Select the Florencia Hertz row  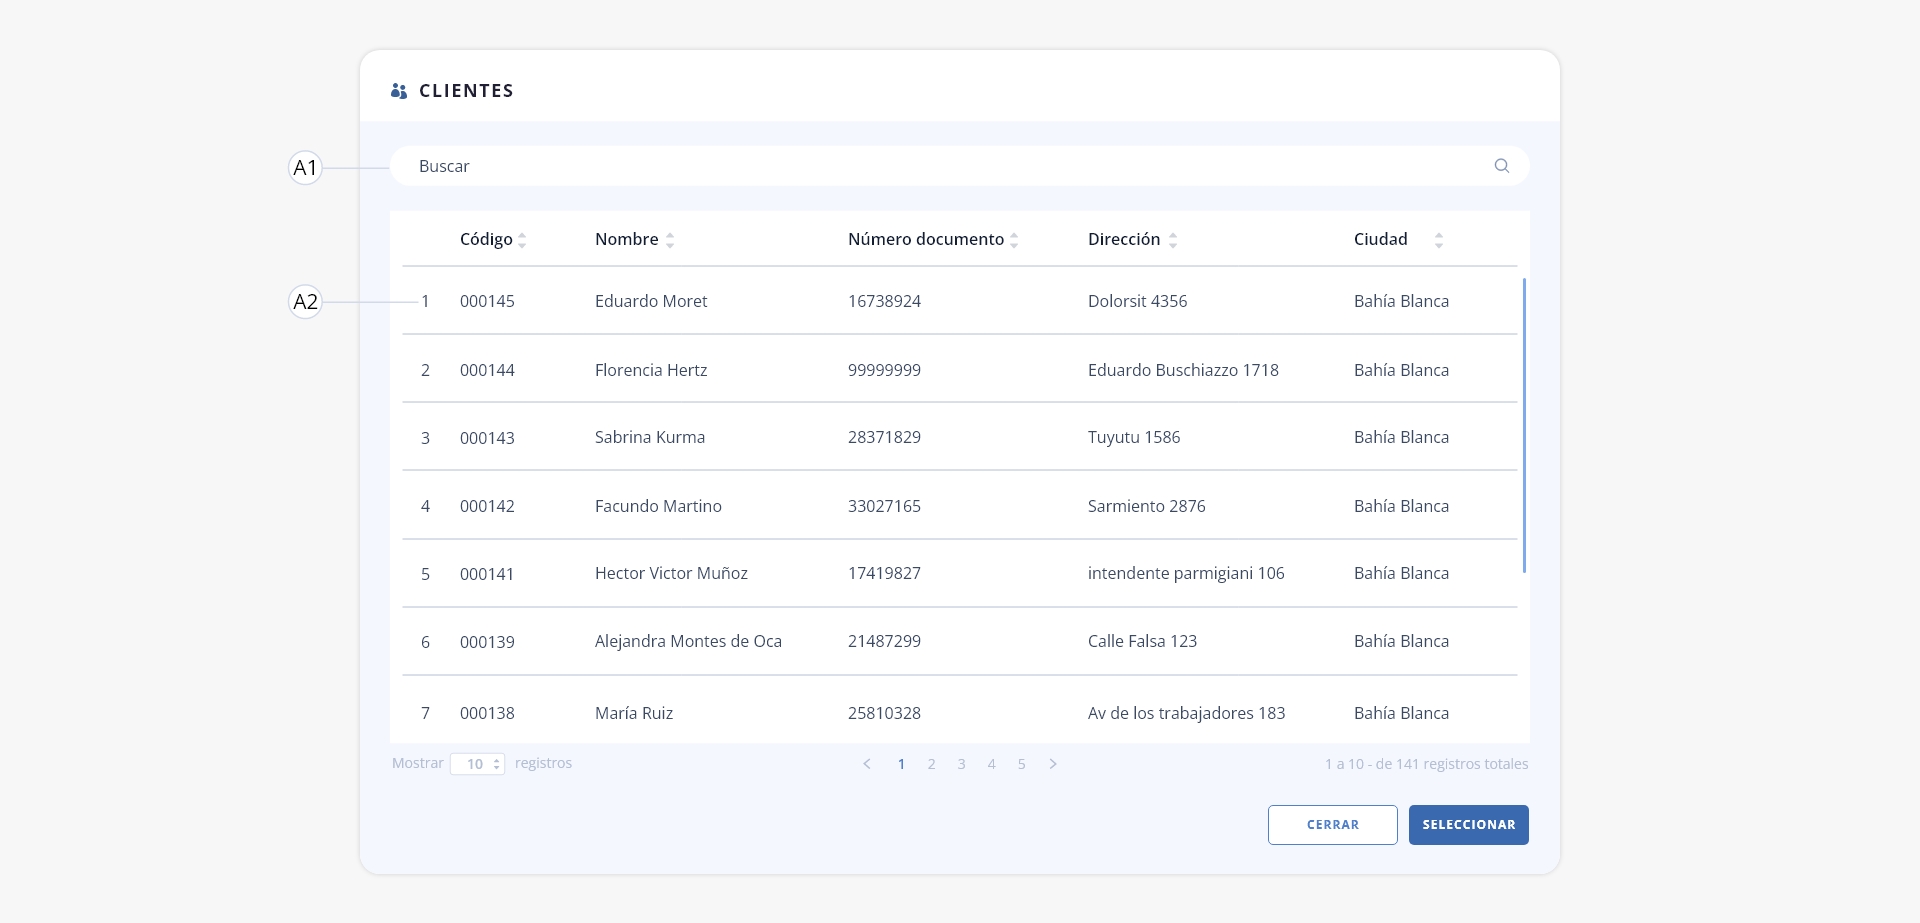[x=960, y=370]
